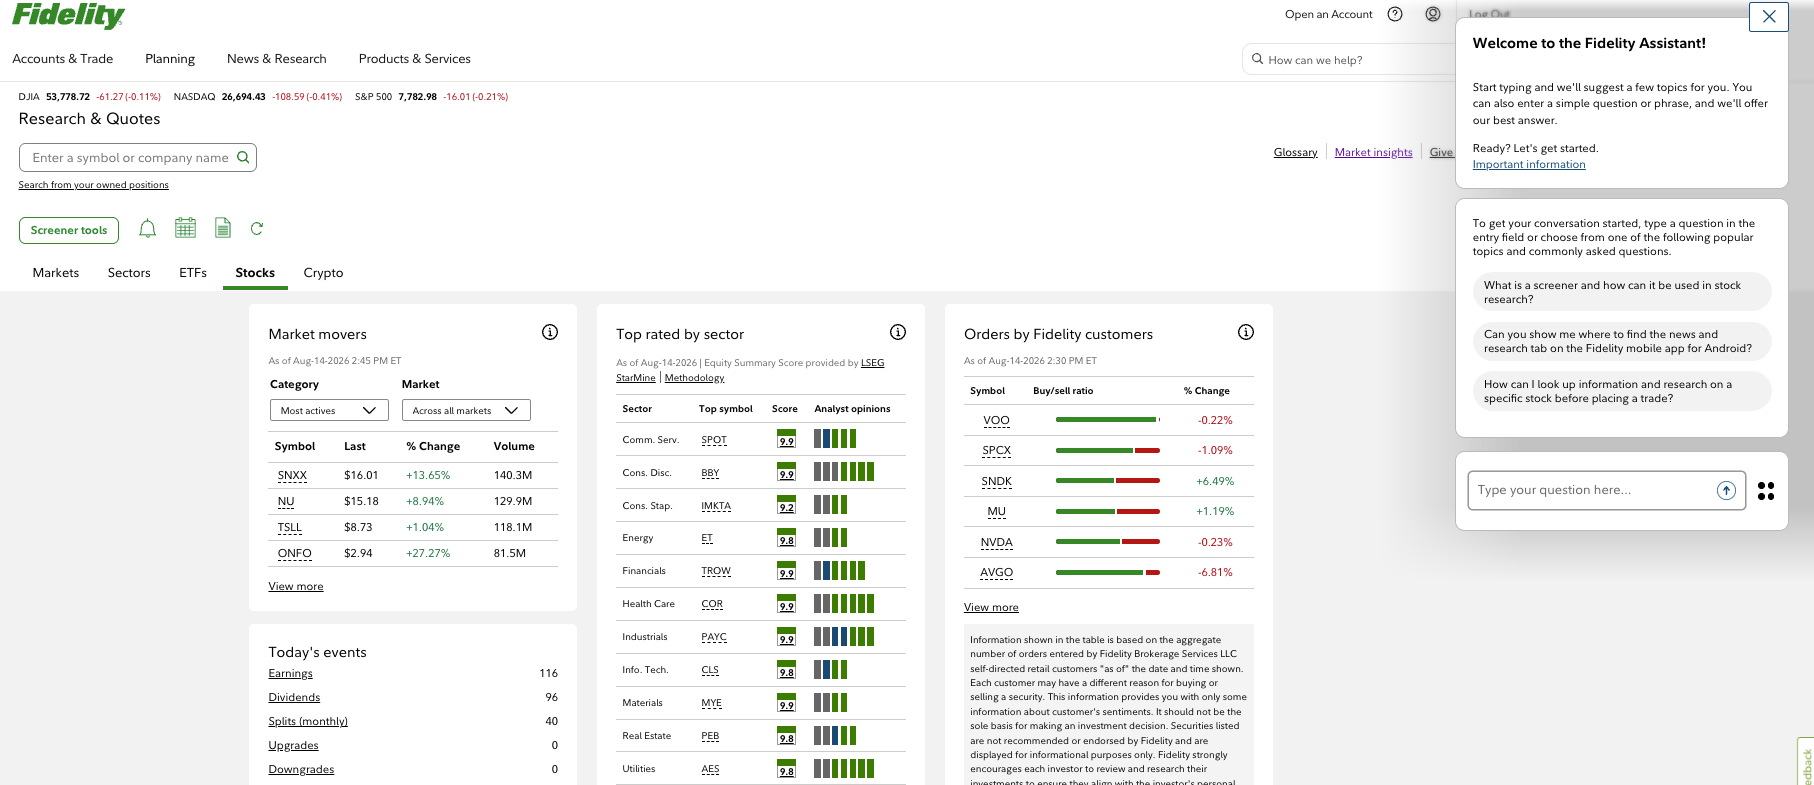Show info for Orders by Fidelity customers

tap(1246, 332)
